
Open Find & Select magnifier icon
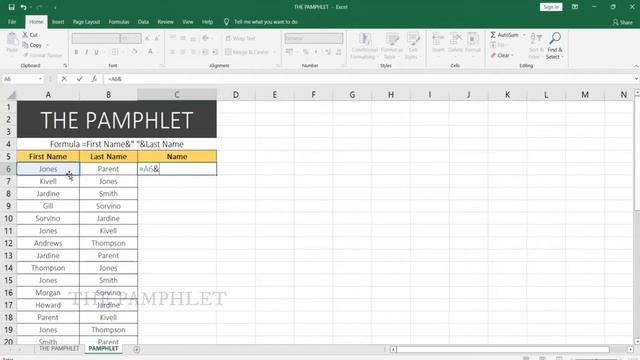click(555, 38)
